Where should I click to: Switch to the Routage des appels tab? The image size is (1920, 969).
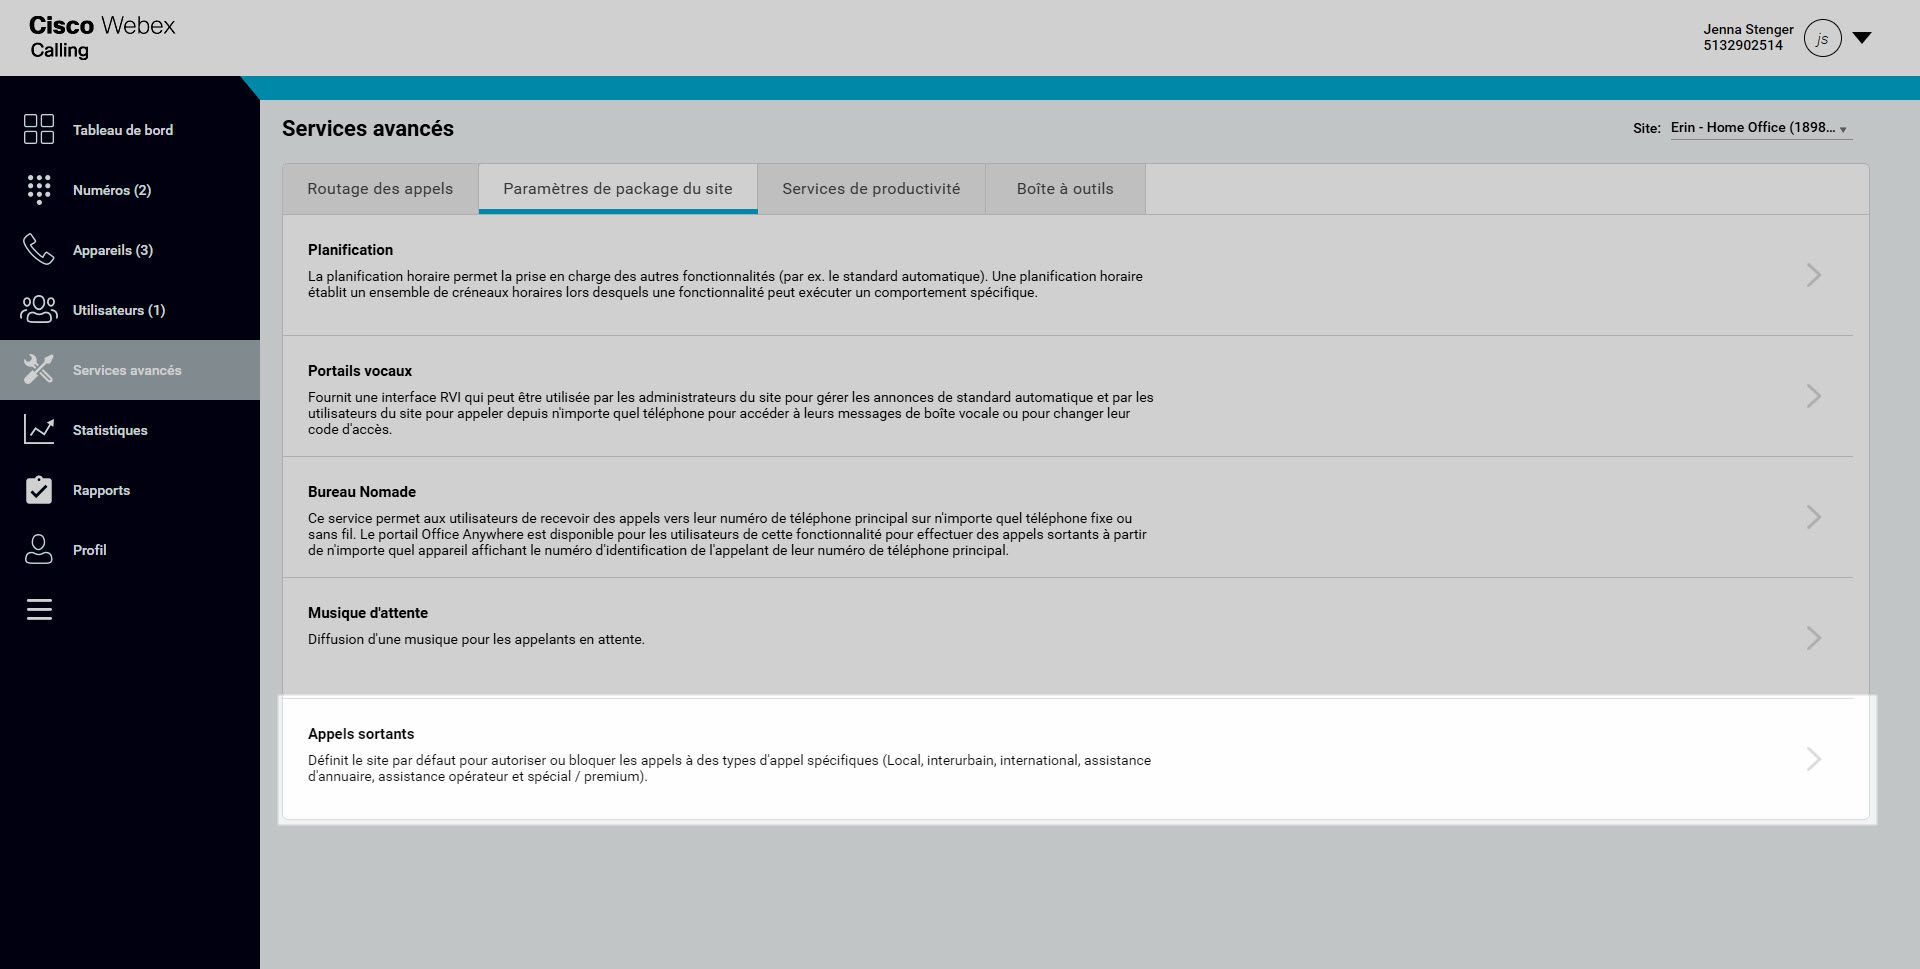tap(380, 189)
